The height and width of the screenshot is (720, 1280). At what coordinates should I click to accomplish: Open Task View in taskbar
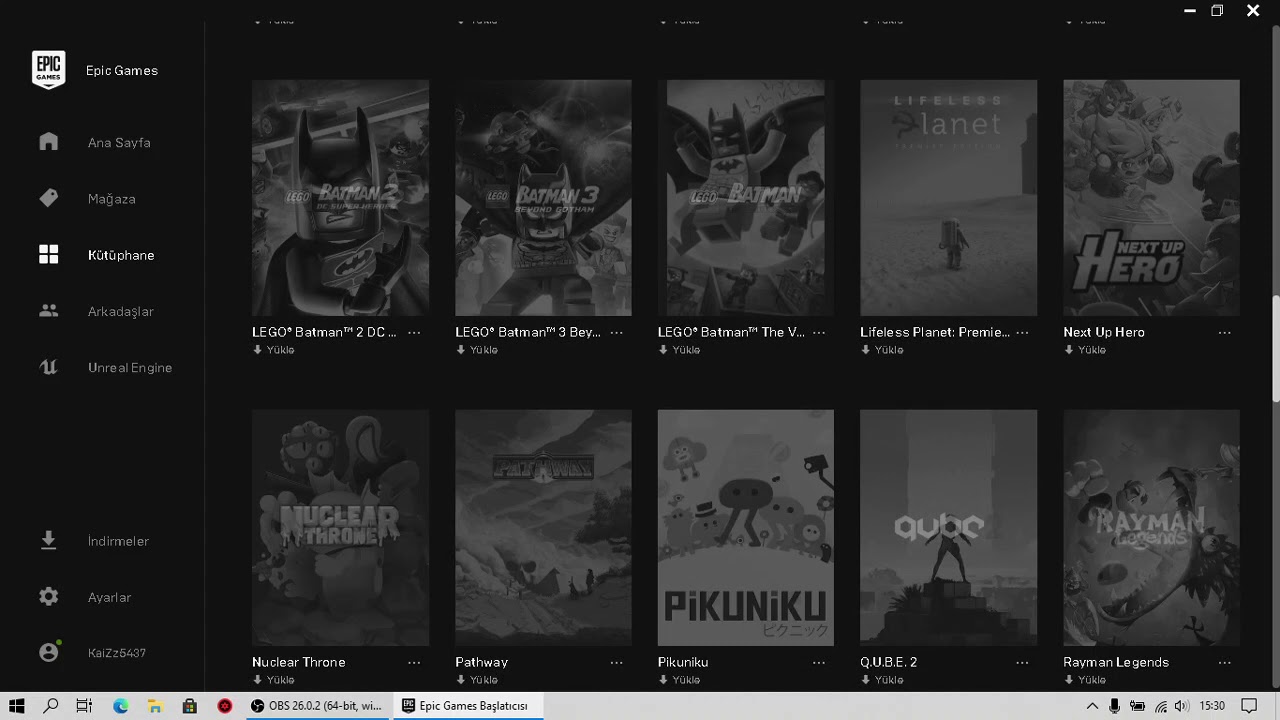85,706
